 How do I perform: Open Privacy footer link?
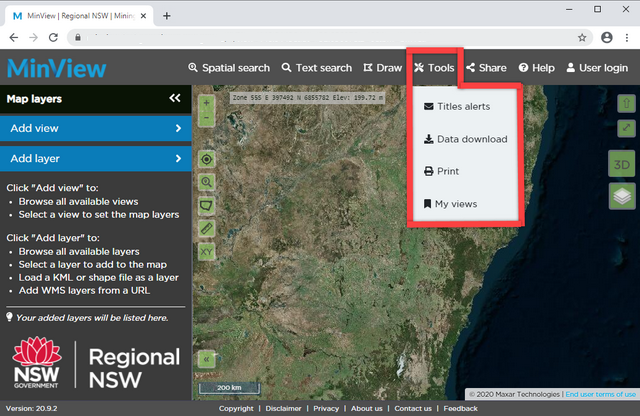(326, 408)
